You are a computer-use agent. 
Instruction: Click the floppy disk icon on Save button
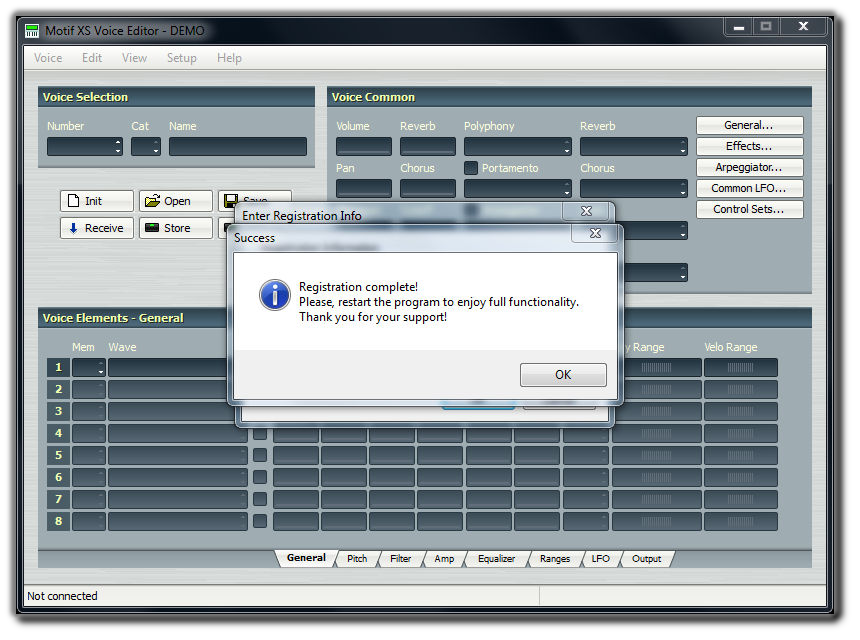pyautogui.click(x=231, y=201)
